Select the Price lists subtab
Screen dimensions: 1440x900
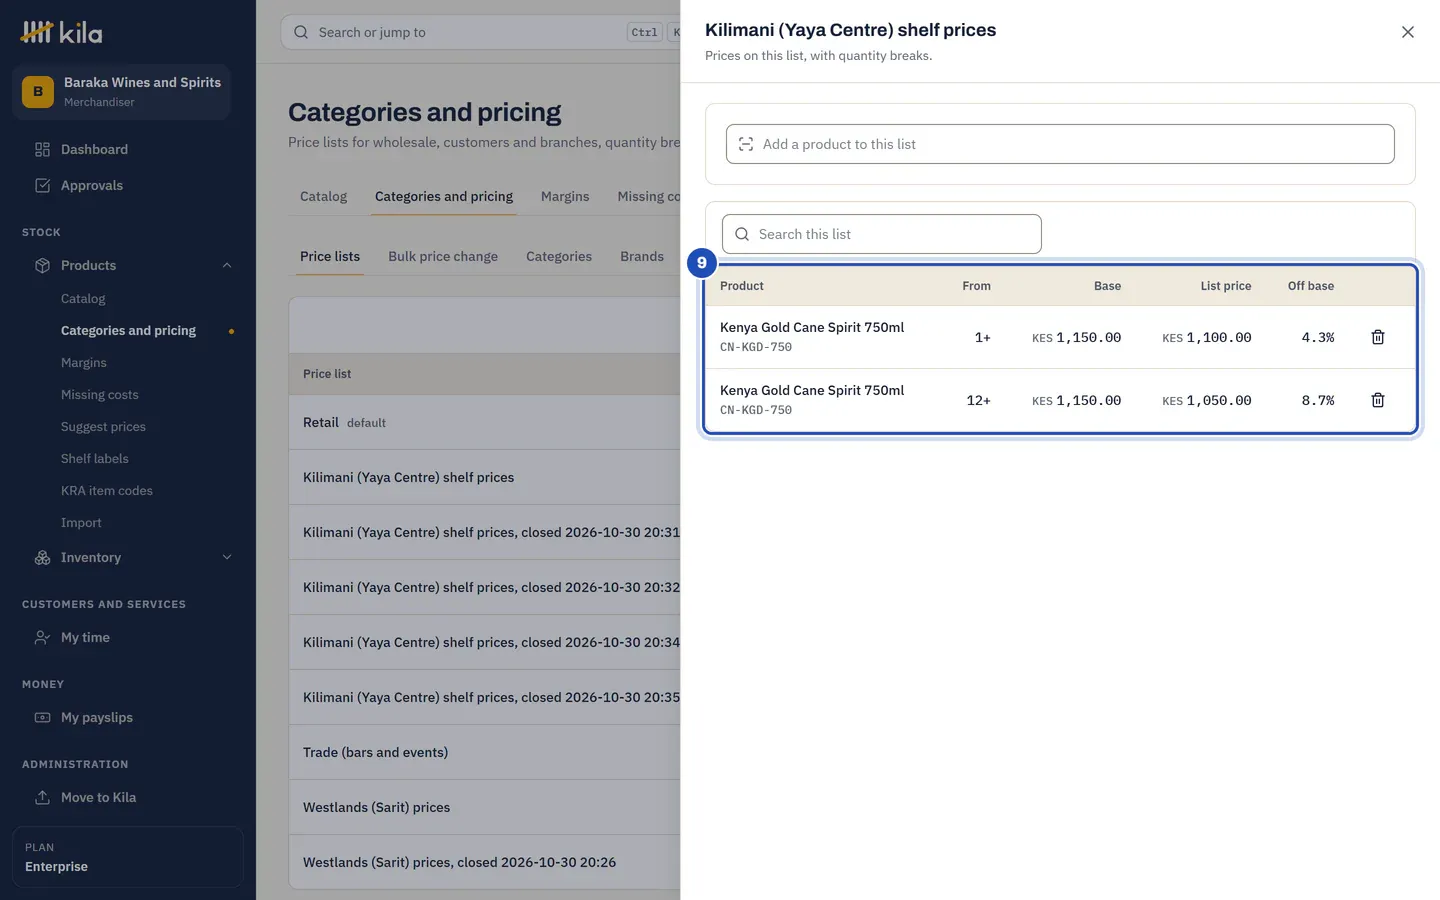(x=330, y=256)
